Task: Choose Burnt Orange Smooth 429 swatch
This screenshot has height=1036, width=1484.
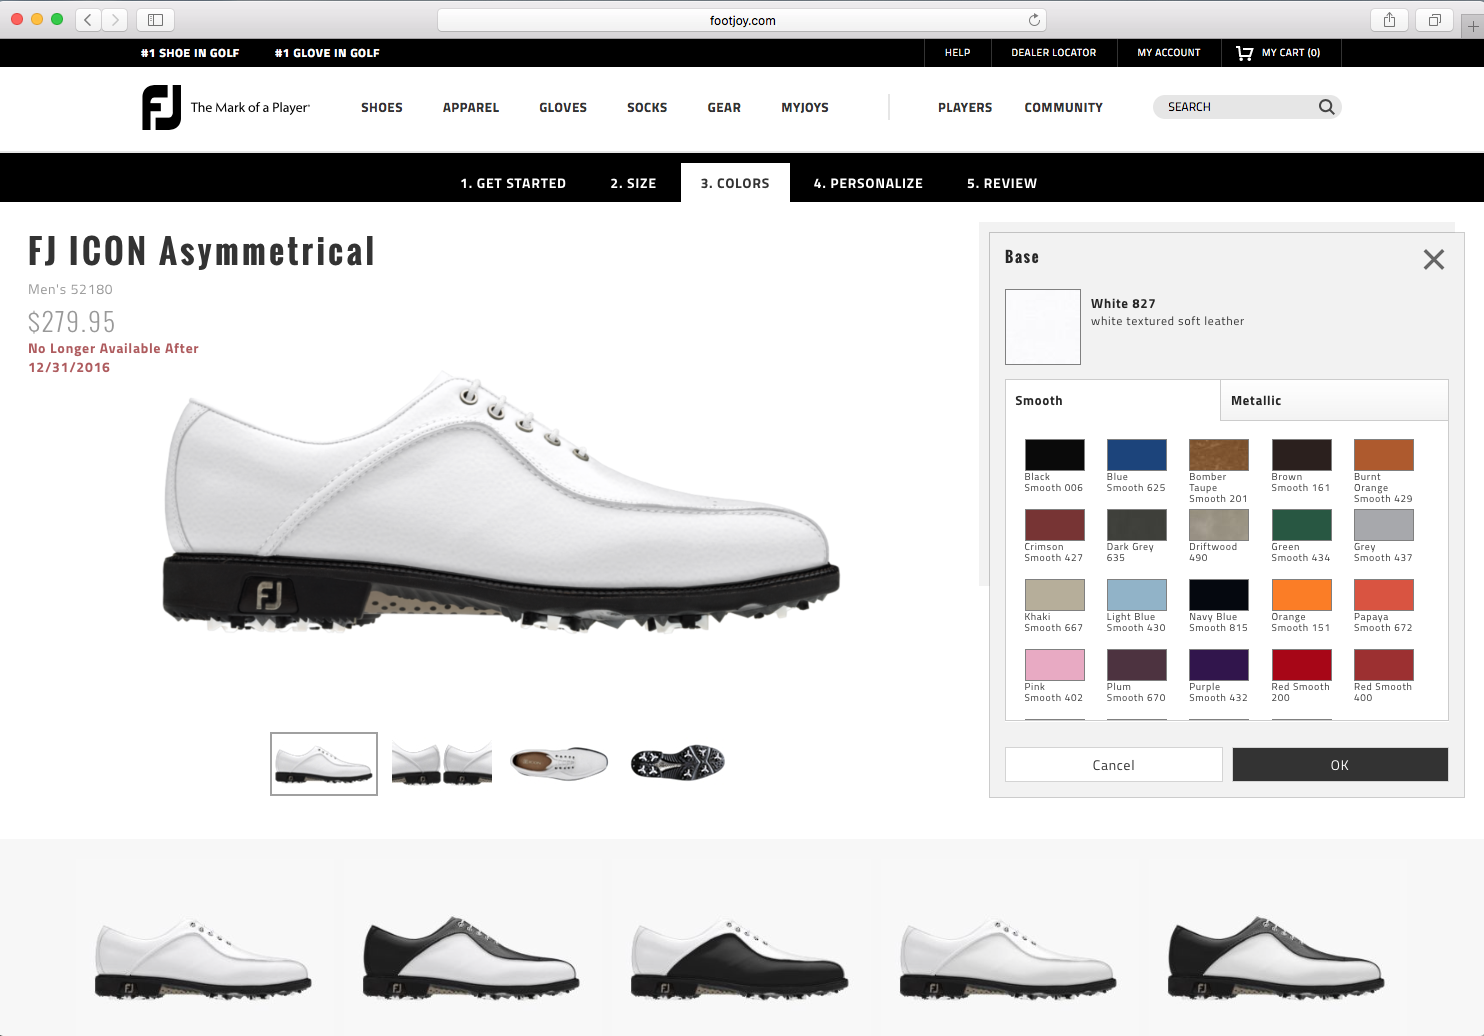Action: point(1383,455)
